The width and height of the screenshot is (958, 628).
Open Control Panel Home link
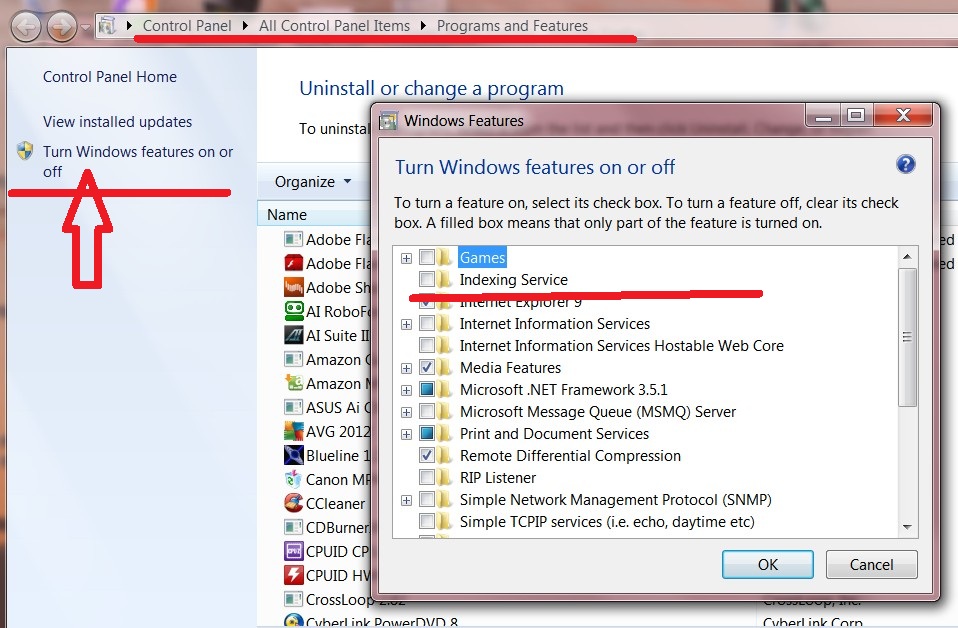pyautogui.click(x=110, y=76)
